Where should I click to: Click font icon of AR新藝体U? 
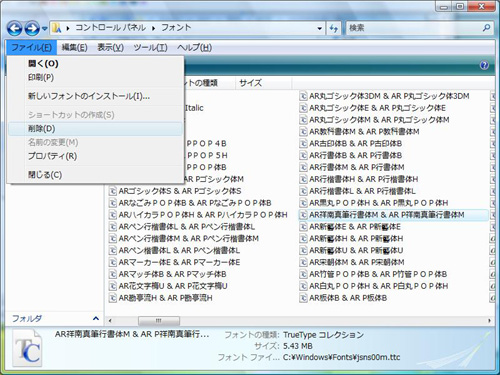pos(303,250)
